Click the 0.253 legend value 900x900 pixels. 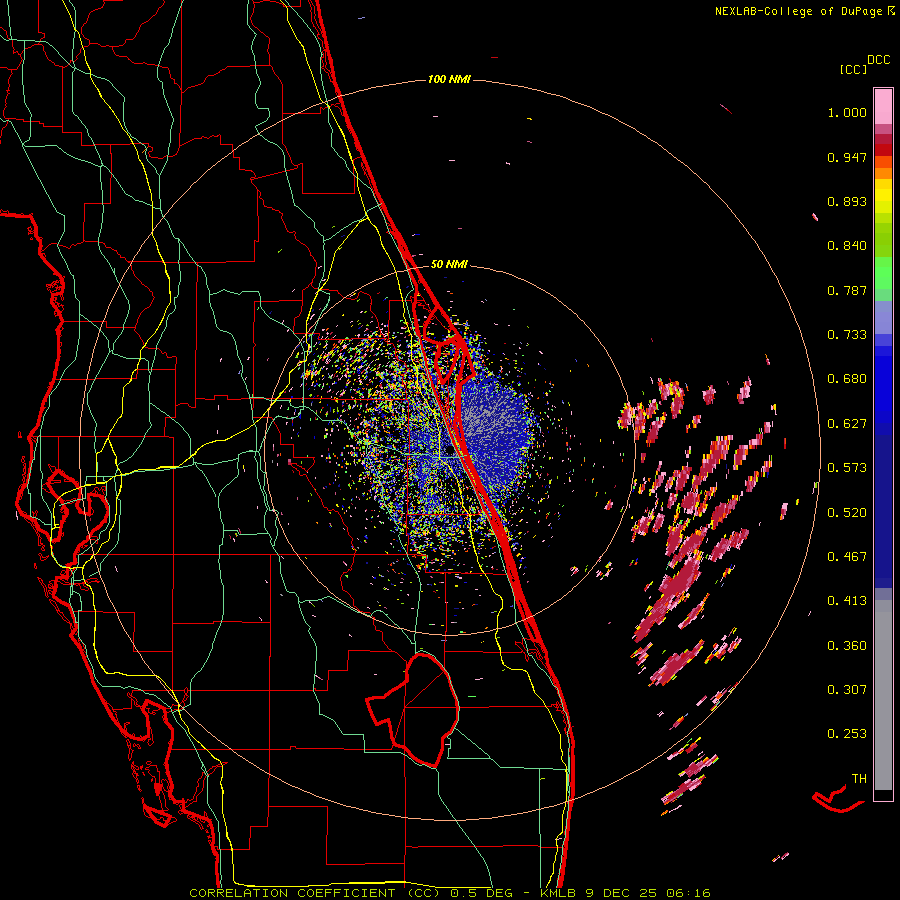(847, 734)
